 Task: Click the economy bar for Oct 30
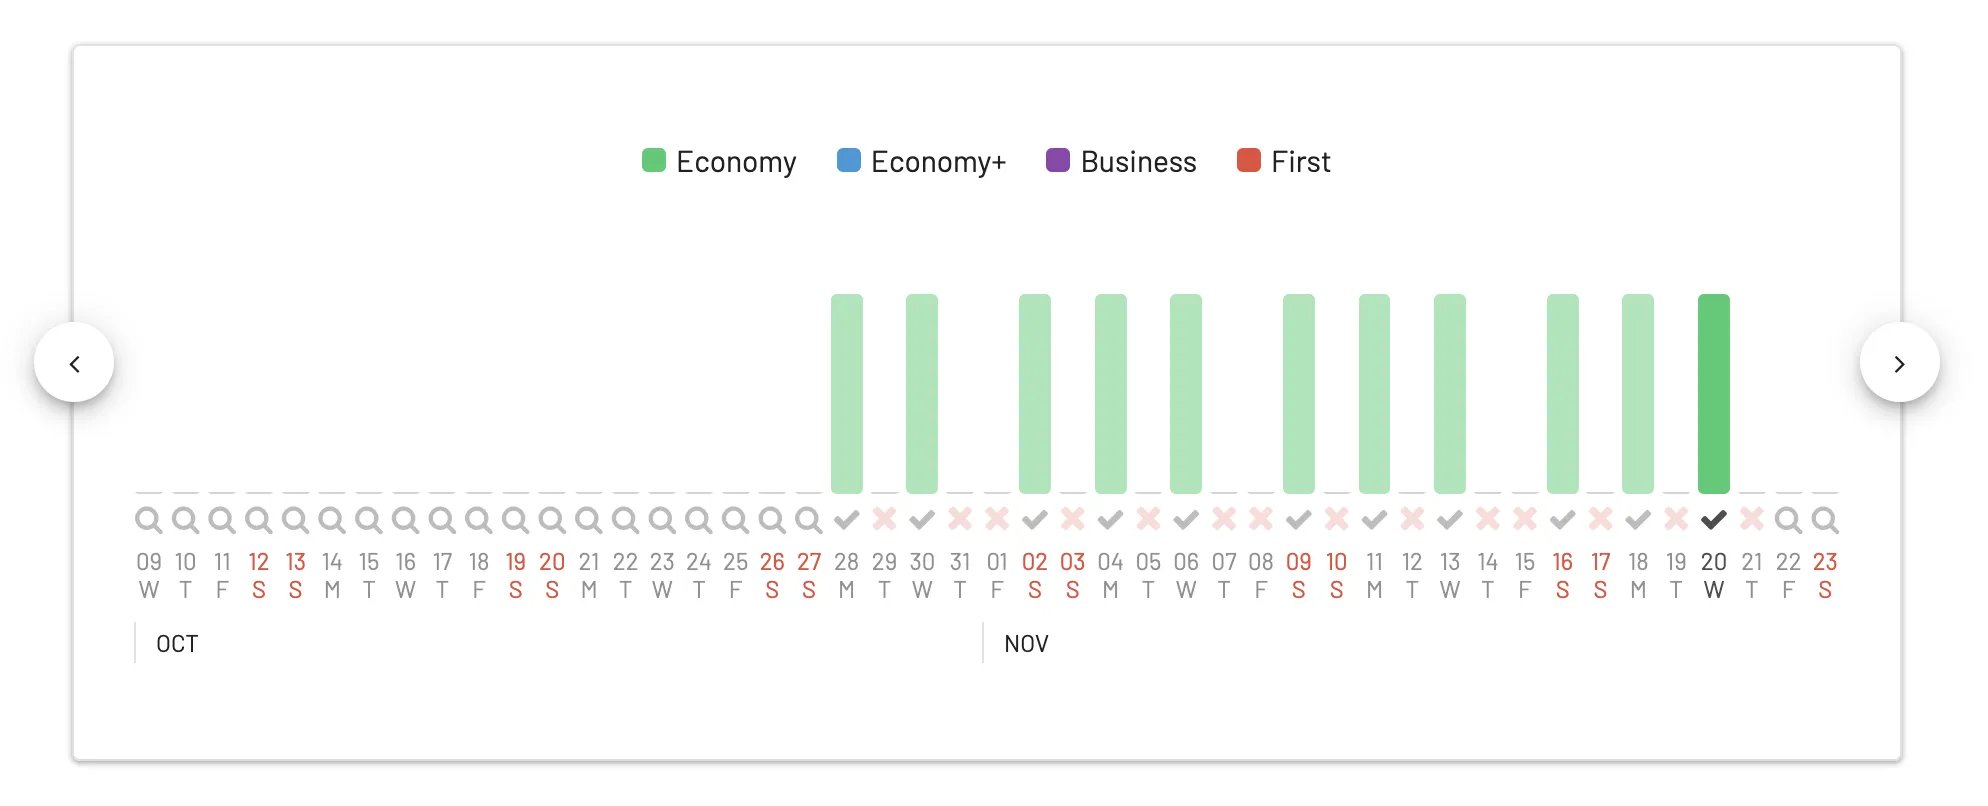tap(922, 394)
